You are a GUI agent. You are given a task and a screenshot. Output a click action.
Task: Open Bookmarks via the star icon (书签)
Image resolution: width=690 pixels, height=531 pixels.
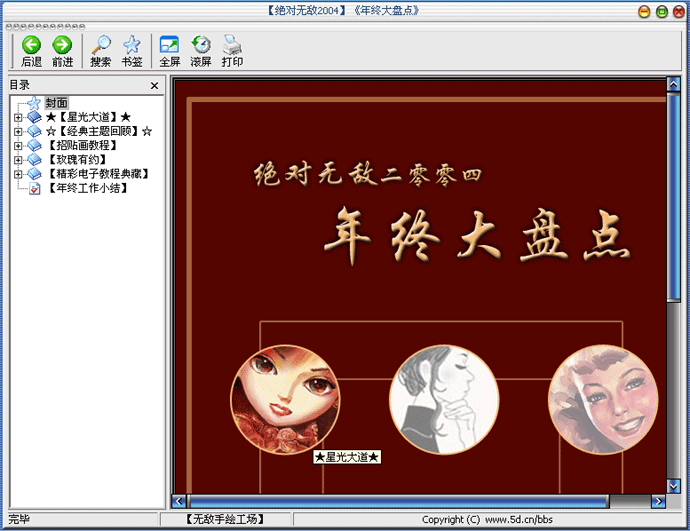[132, 45]
